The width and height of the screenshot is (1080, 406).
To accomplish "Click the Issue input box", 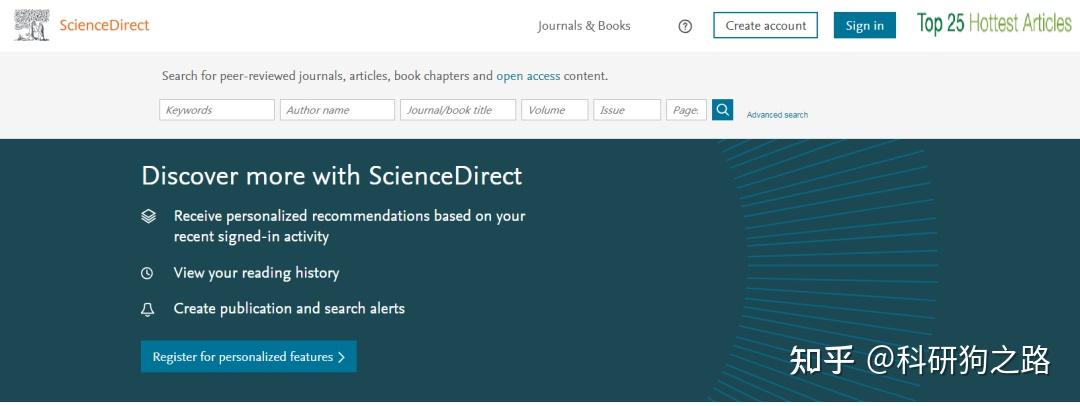I will (627, 110).
